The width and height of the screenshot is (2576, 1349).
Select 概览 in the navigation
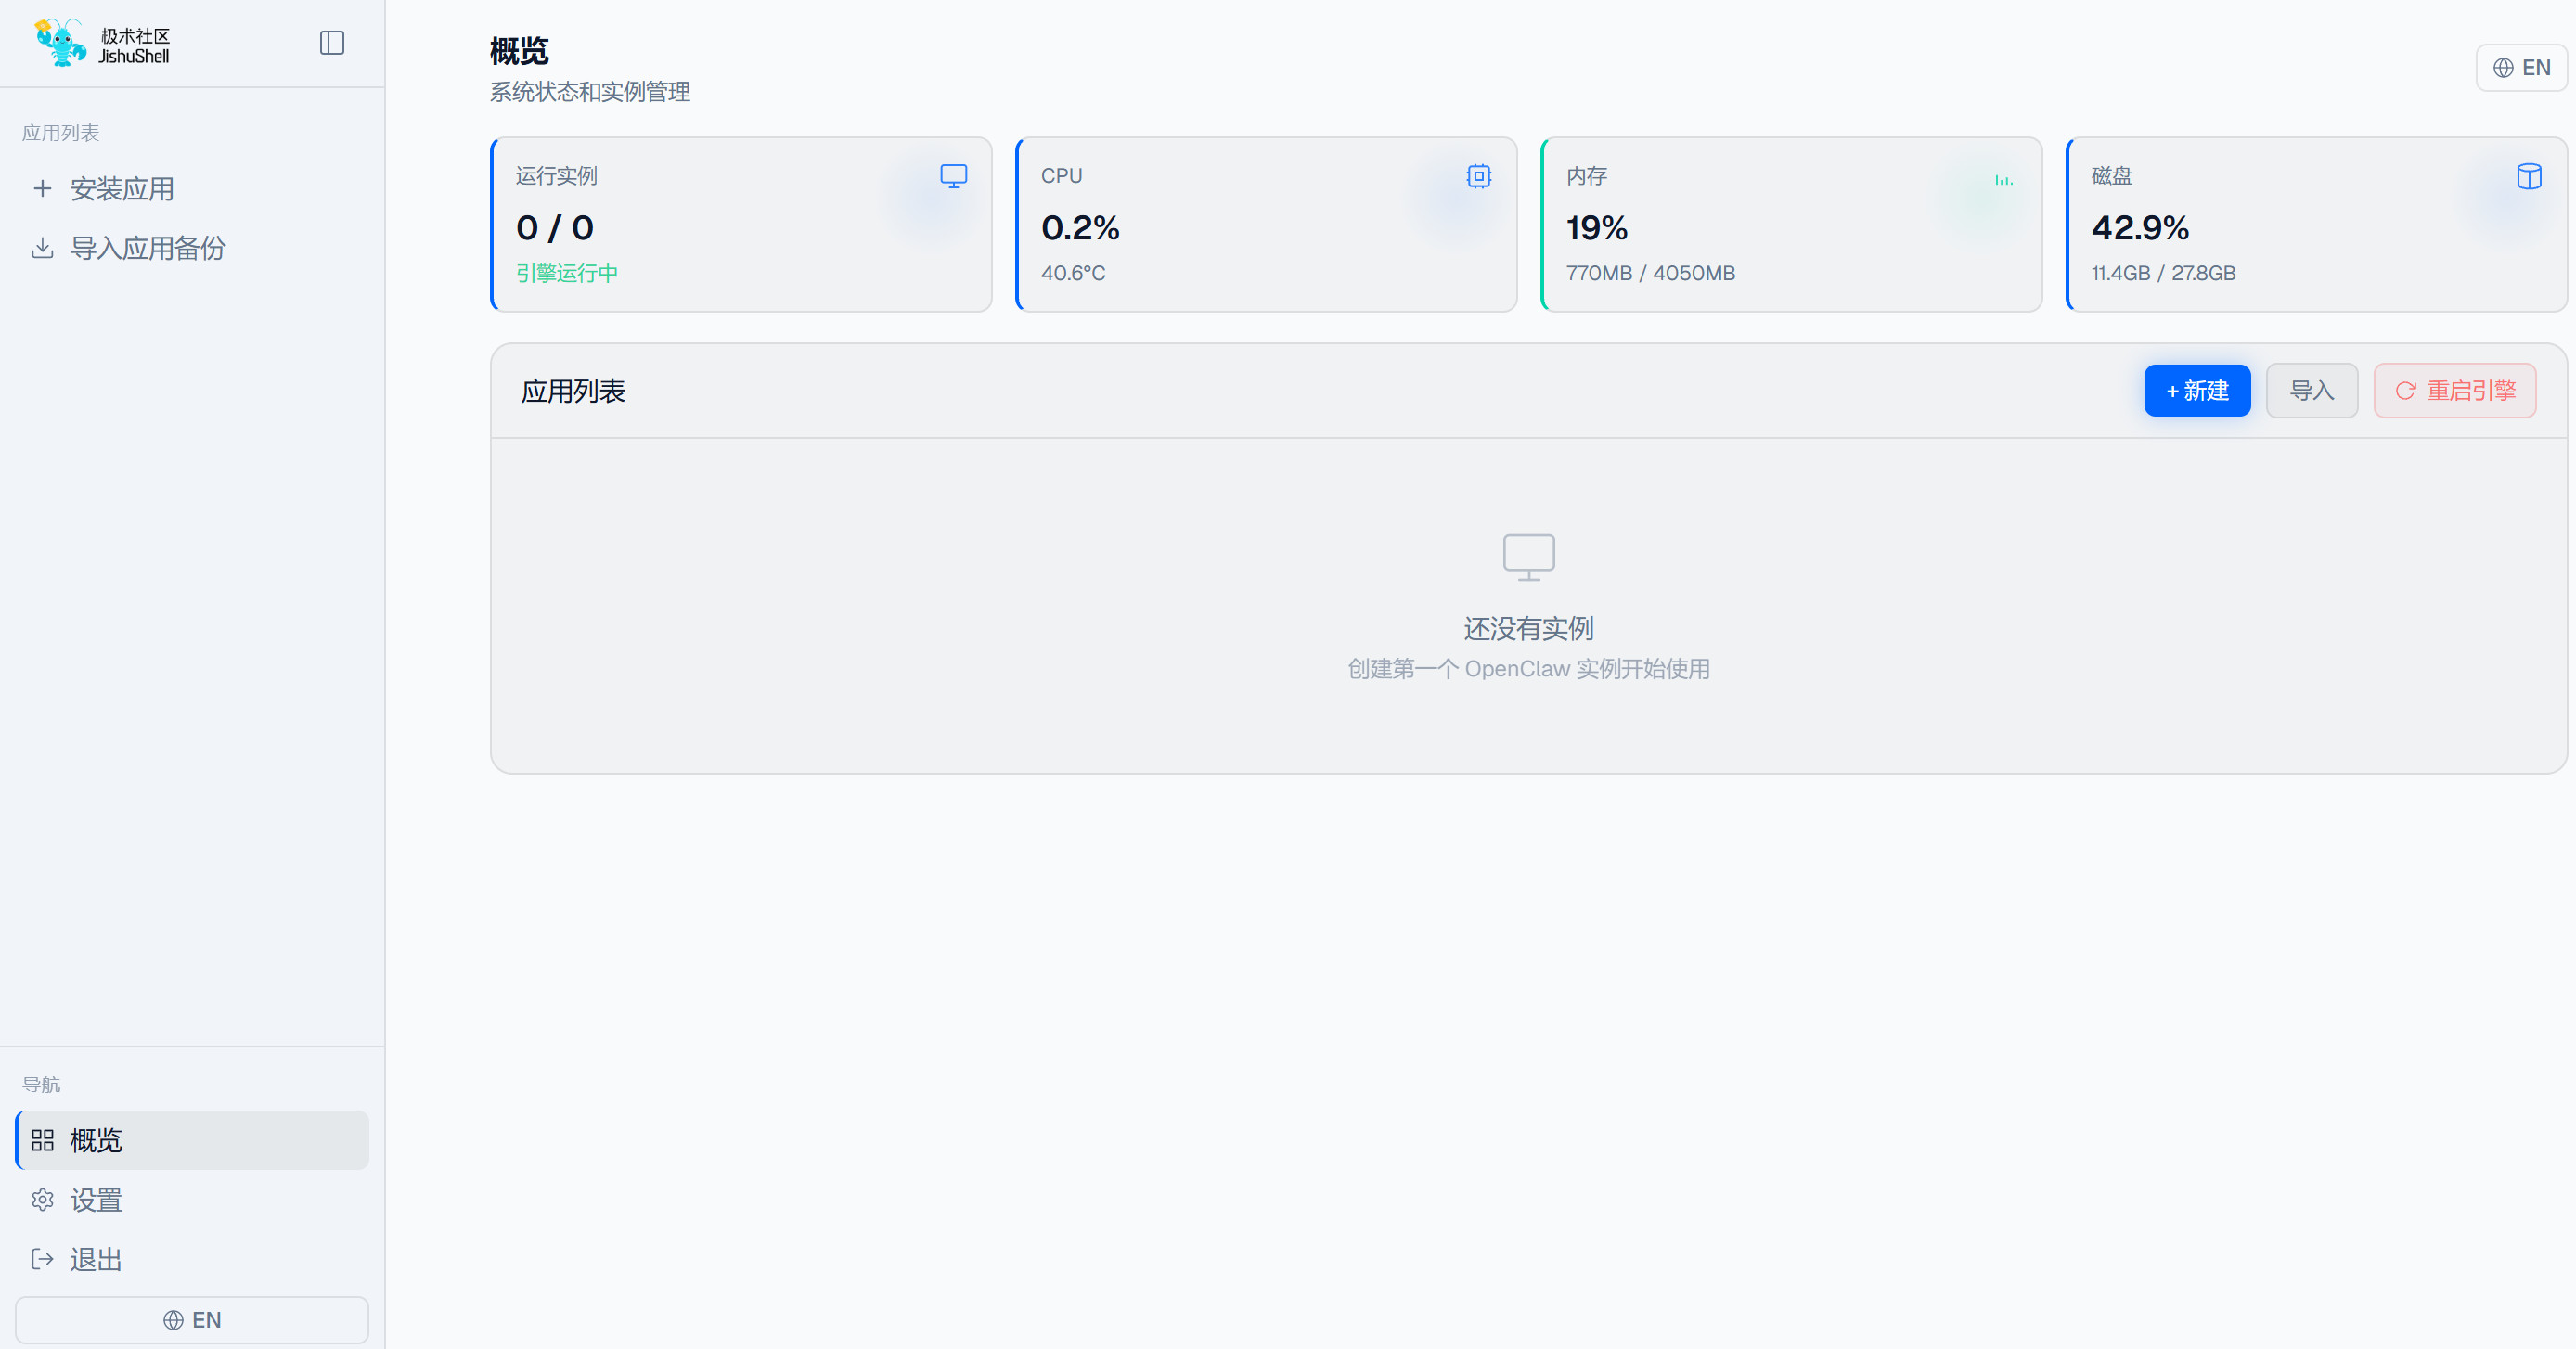tap(192, 1140)
